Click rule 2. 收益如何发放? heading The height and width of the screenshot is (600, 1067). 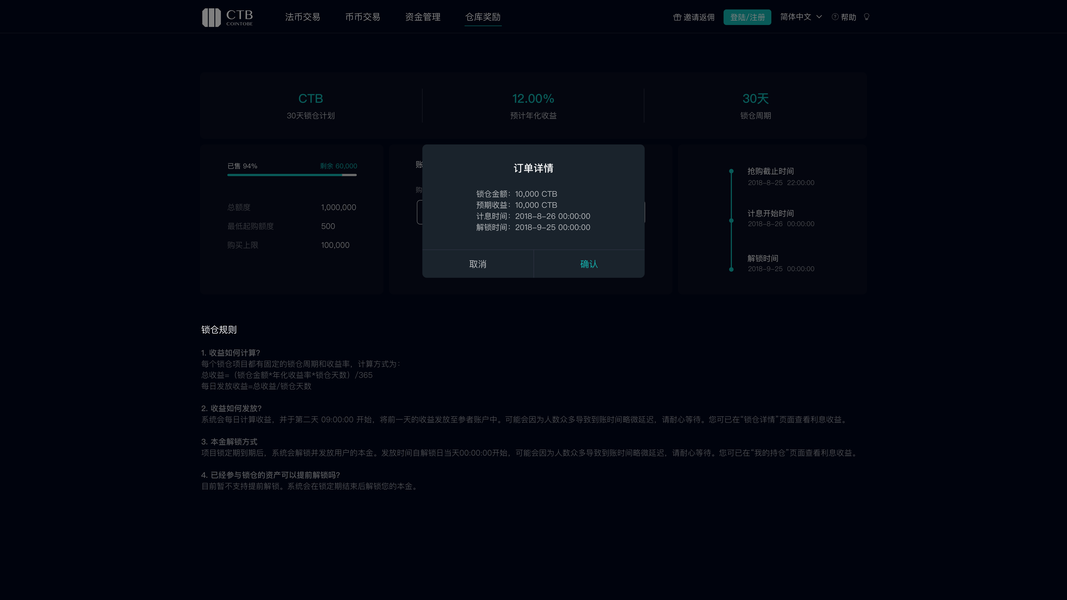pyautogui.click(x=231, y=408)
